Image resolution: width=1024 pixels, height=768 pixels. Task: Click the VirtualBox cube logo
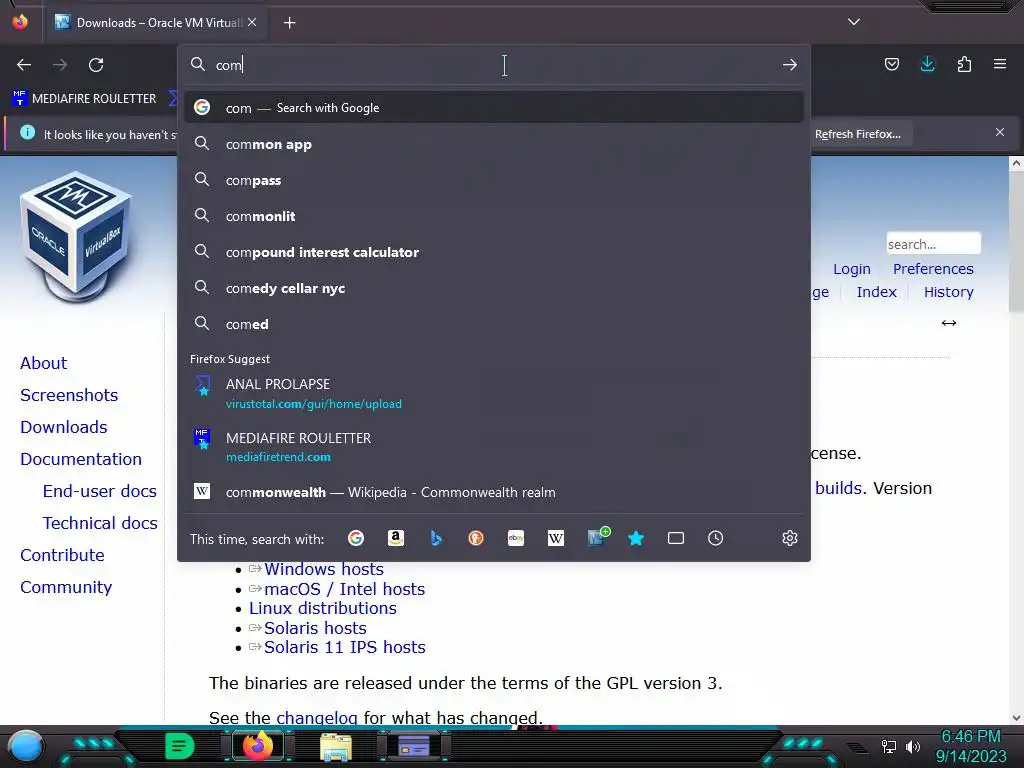click(76, 236)
